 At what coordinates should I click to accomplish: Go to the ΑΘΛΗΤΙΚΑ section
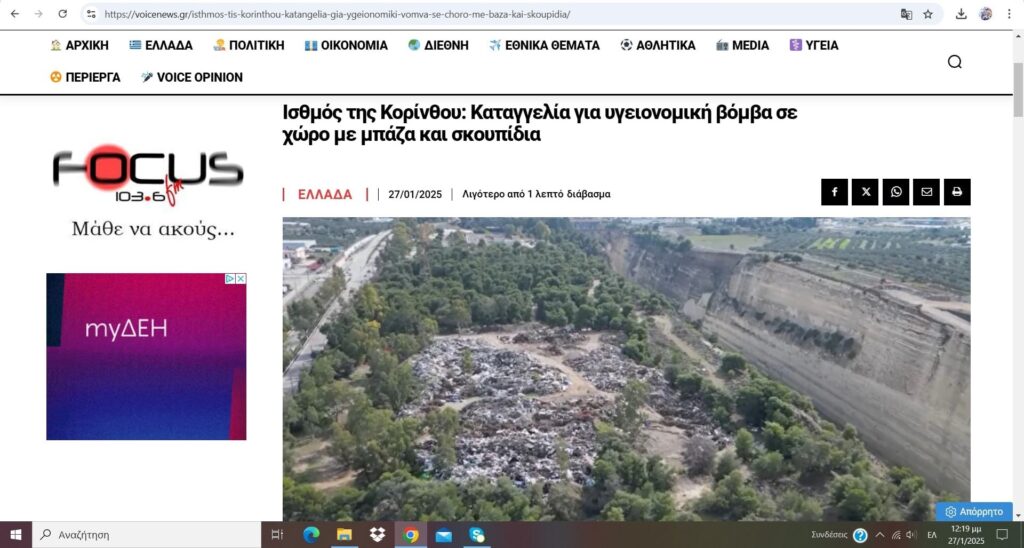pyautogui.click(x=657, y=45)
